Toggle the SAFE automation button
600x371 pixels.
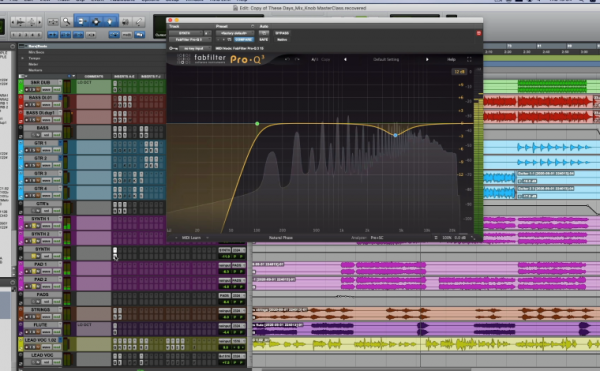[x=263, y=39]
